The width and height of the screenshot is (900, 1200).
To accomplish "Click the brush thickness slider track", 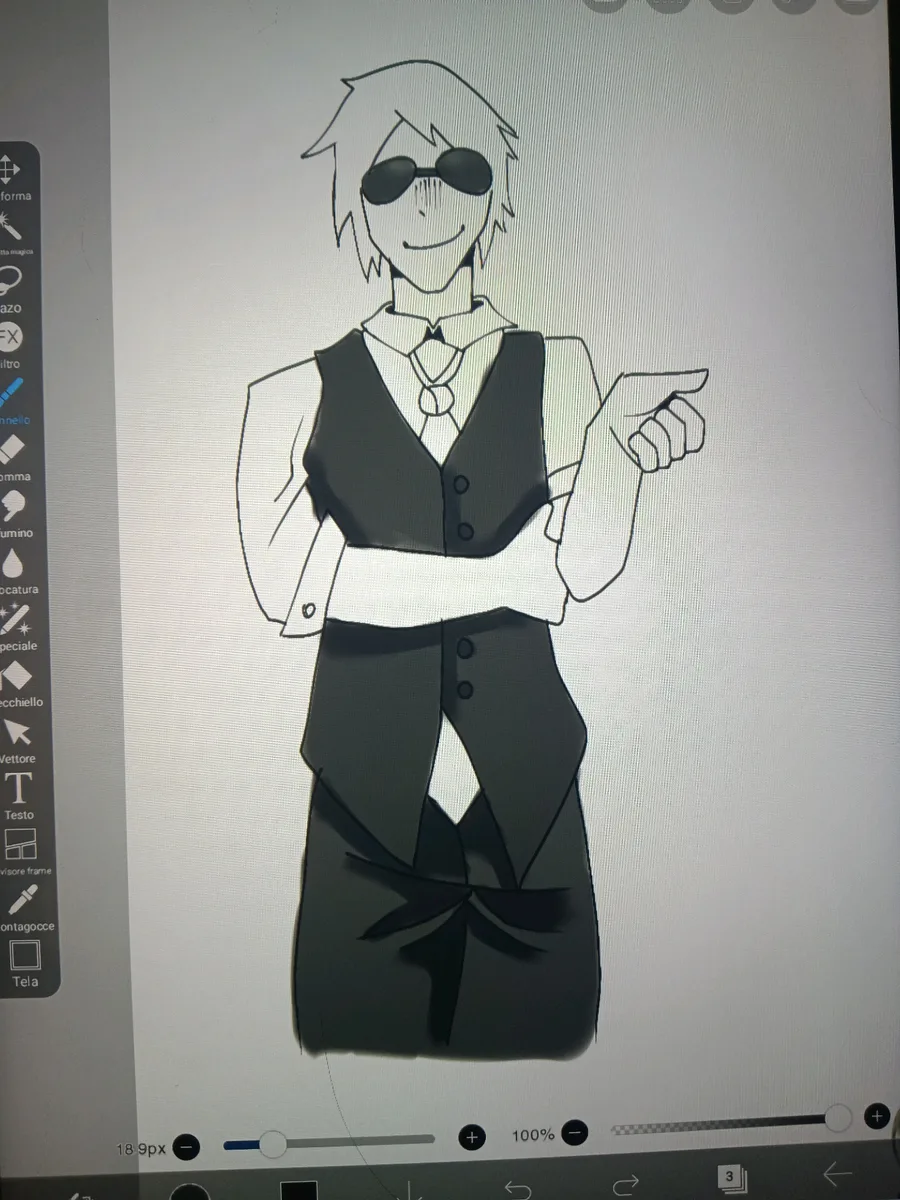I will pos(329,1141).
